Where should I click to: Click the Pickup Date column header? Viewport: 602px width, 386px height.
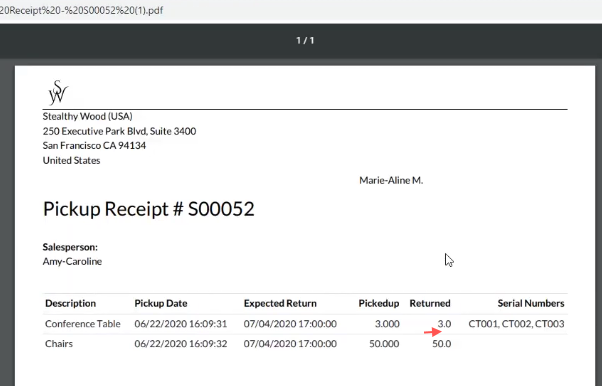161,303
